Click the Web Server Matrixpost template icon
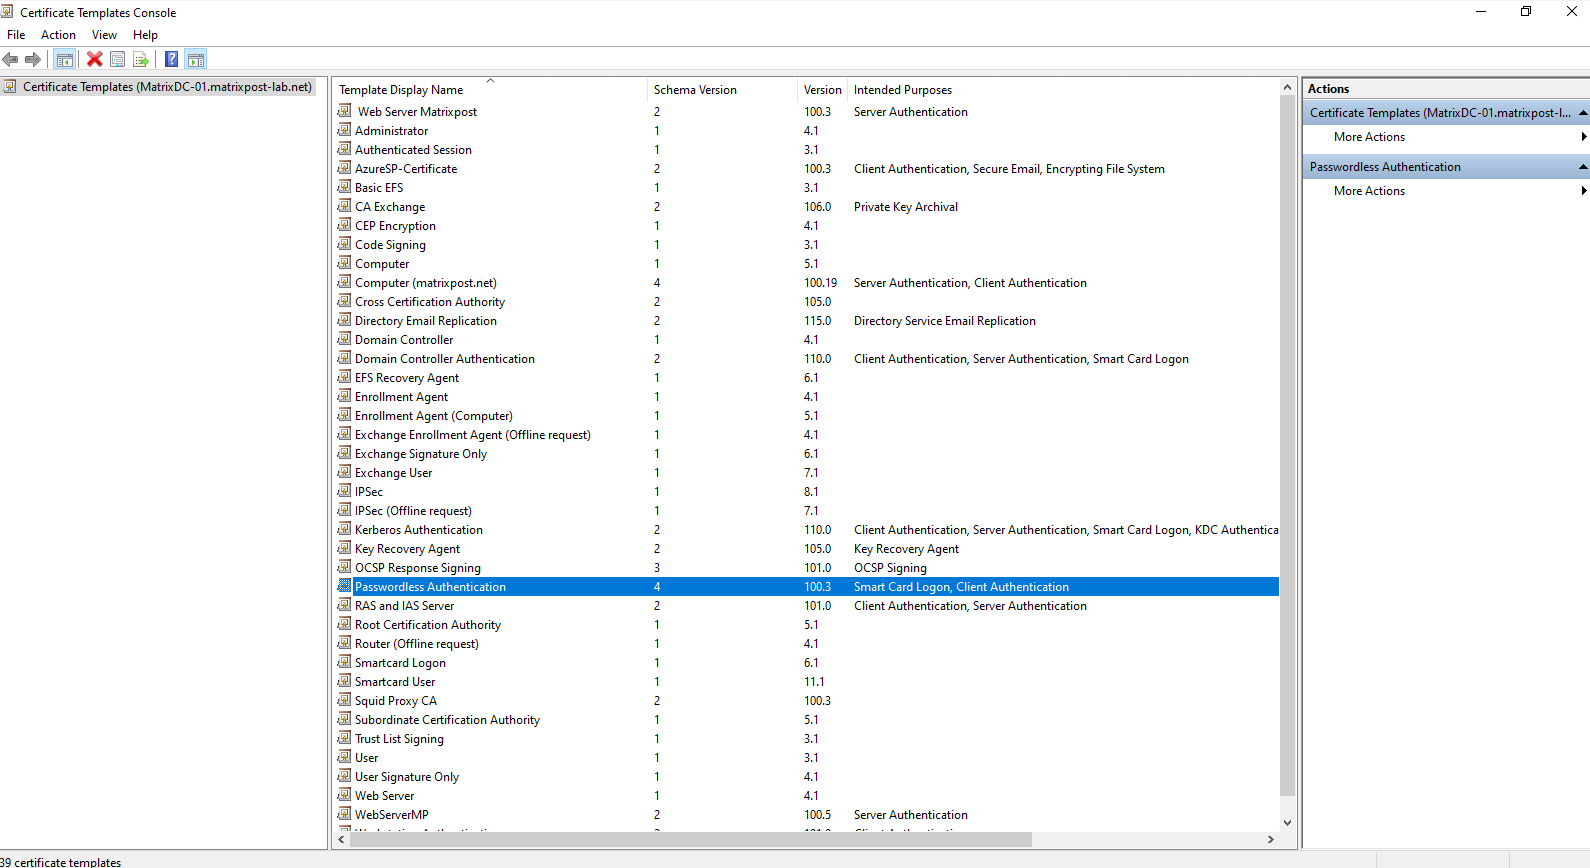 [345, 111]
